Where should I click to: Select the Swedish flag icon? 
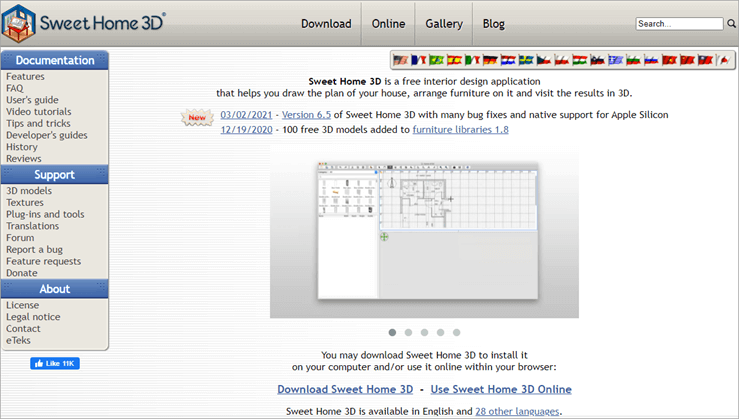pos(526,60)
